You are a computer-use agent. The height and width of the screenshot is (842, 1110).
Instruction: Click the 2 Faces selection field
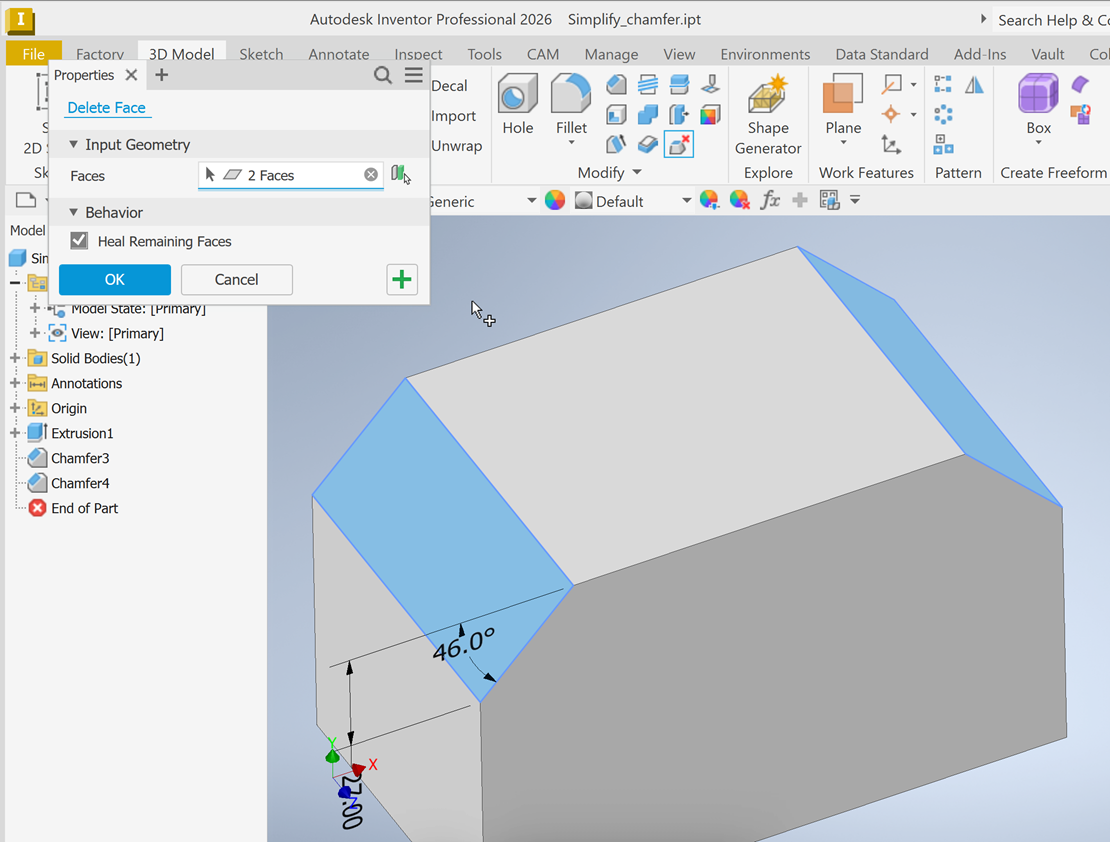pos(291,175)
